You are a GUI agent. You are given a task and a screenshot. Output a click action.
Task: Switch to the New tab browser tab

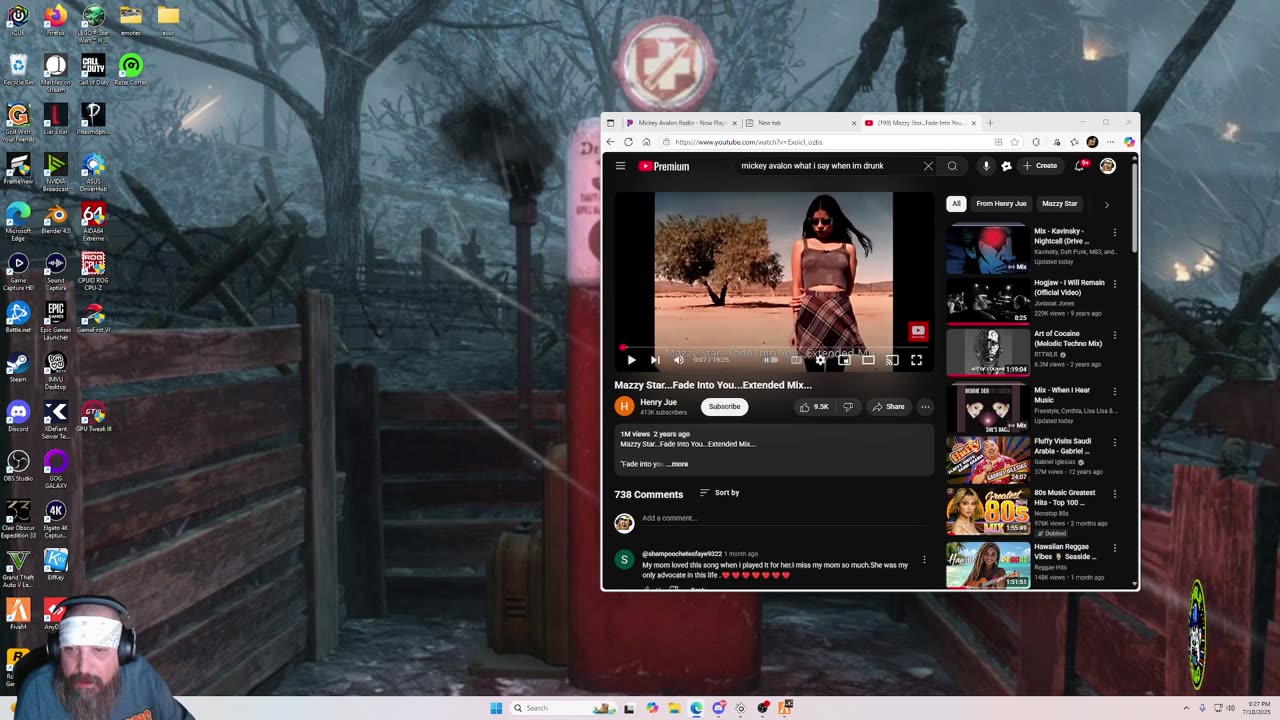tap(800, 123)
